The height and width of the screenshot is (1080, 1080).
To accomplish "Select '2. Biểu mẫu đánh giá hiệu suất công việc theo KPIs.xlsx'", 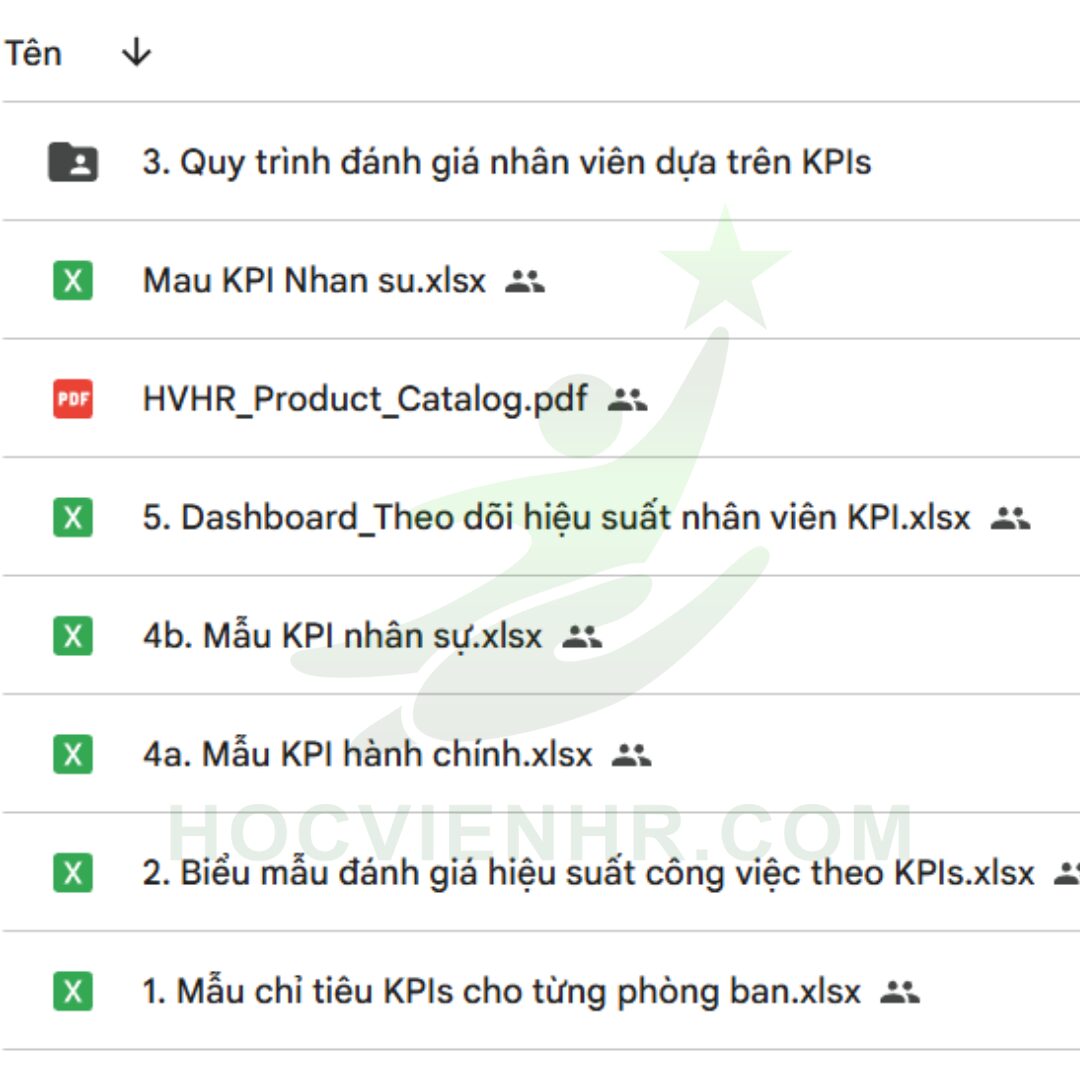I will coord(588,873).
